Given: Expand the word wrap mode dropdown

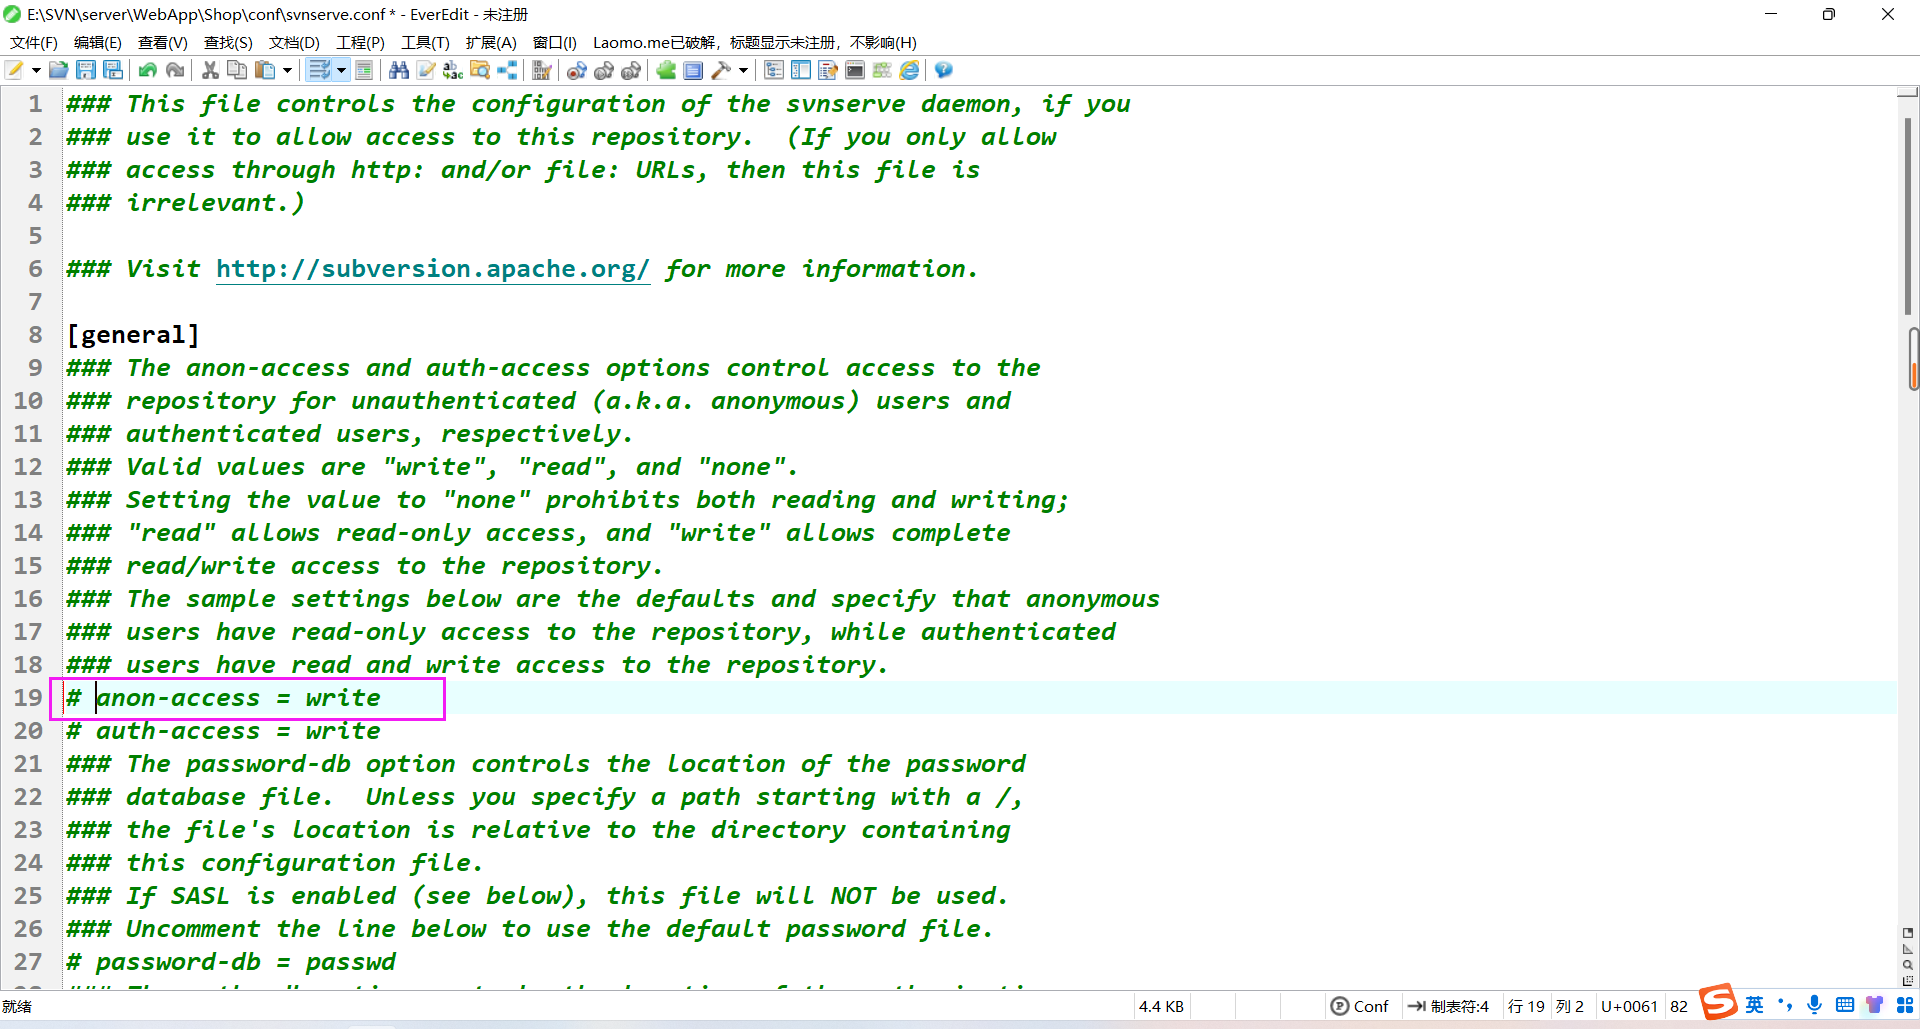Looking at the screenshot, I should [341, 70].
